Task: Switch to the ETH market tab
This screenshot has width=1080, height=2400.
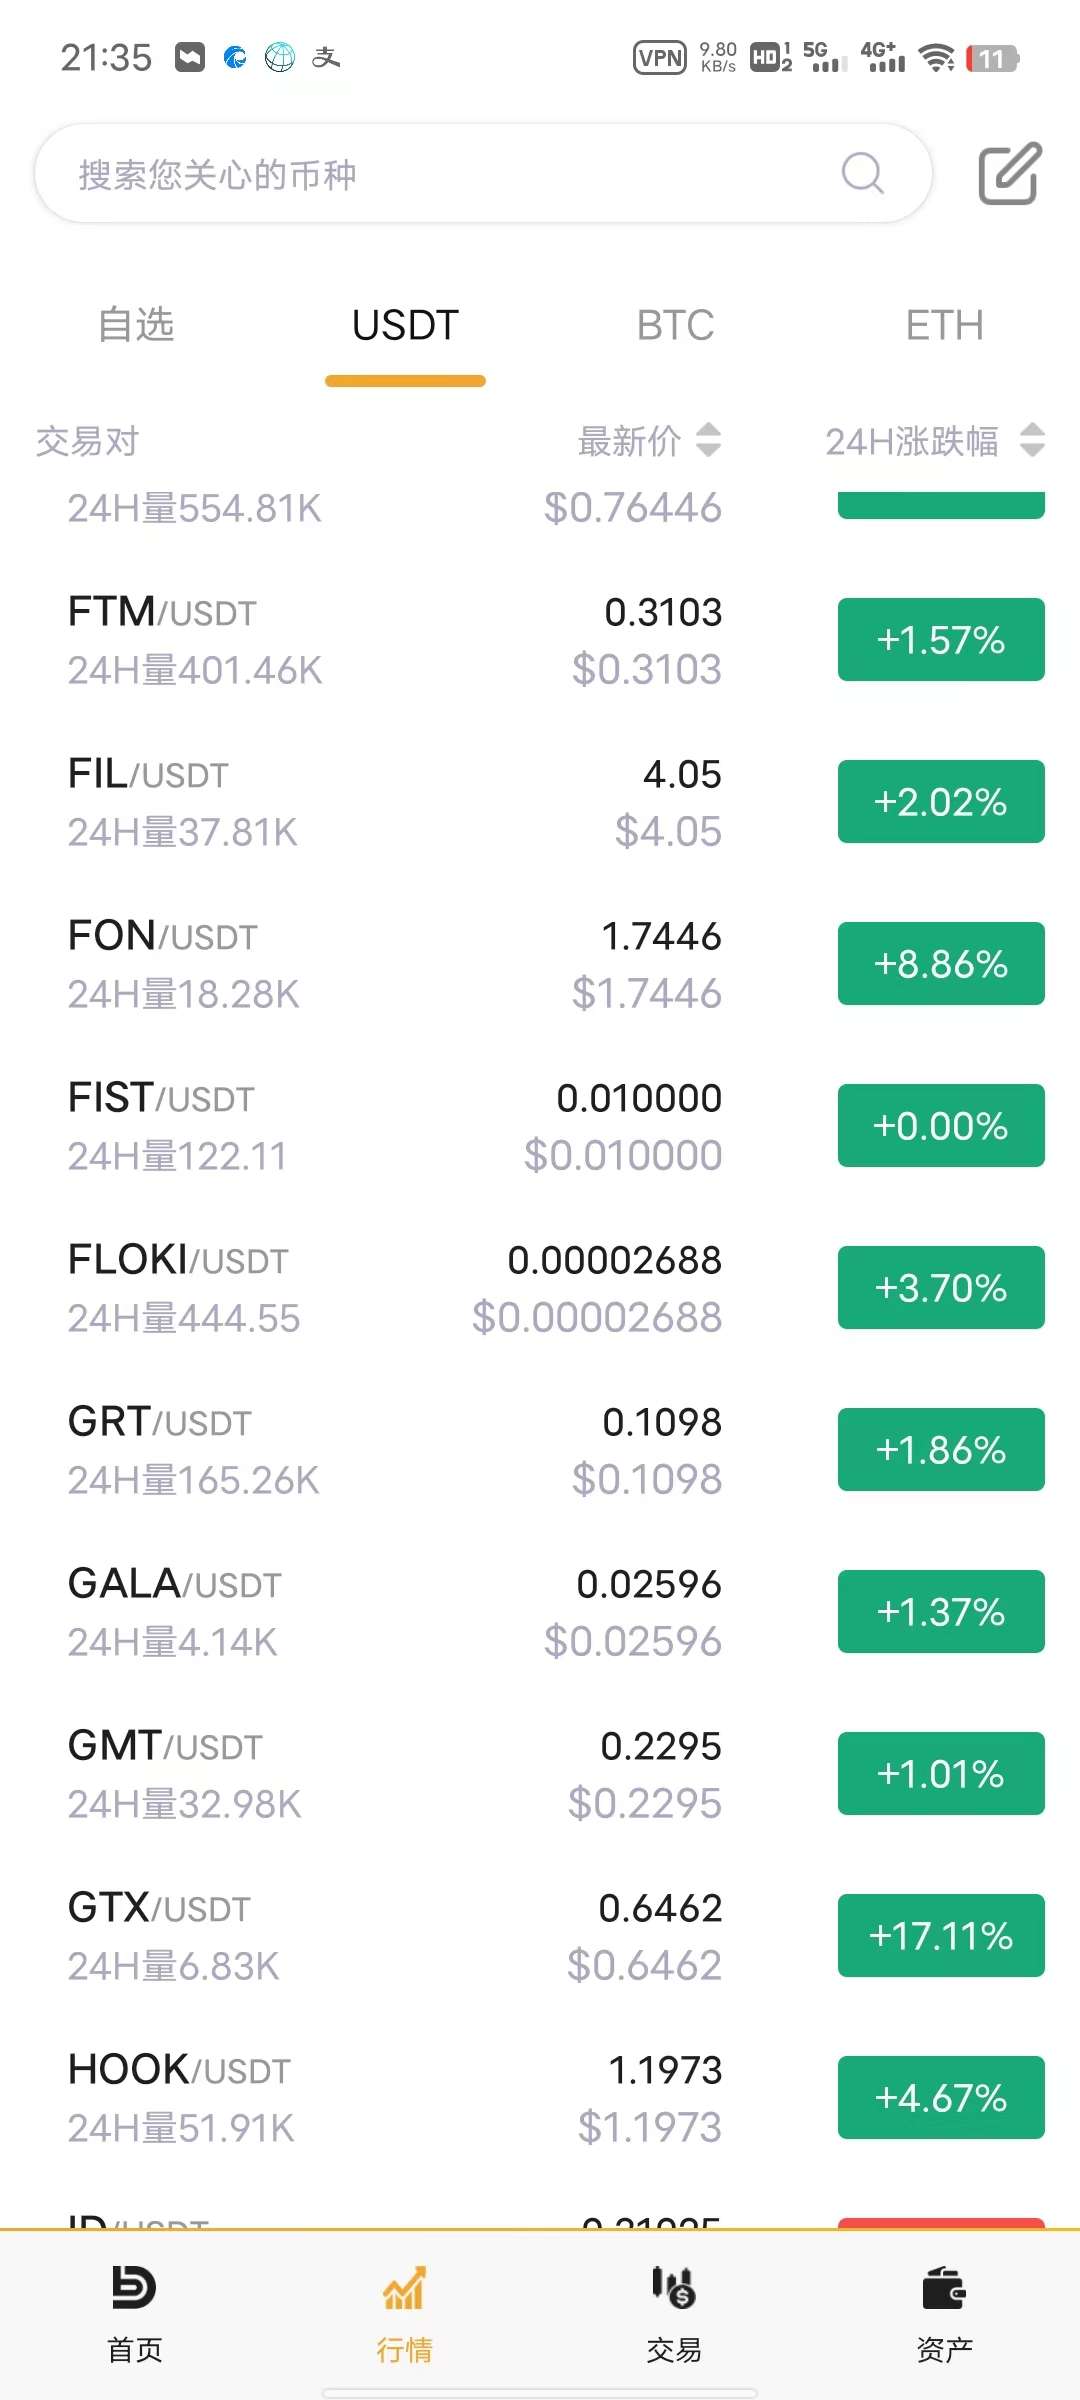Action: point(944,325)
